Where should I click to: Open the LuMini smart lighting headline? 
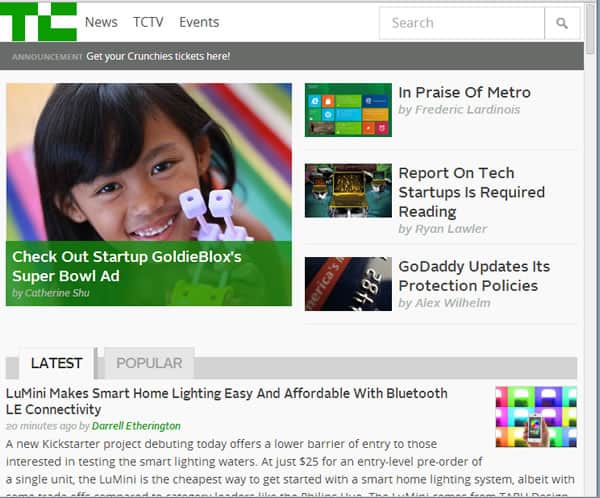tap(226, 401)
